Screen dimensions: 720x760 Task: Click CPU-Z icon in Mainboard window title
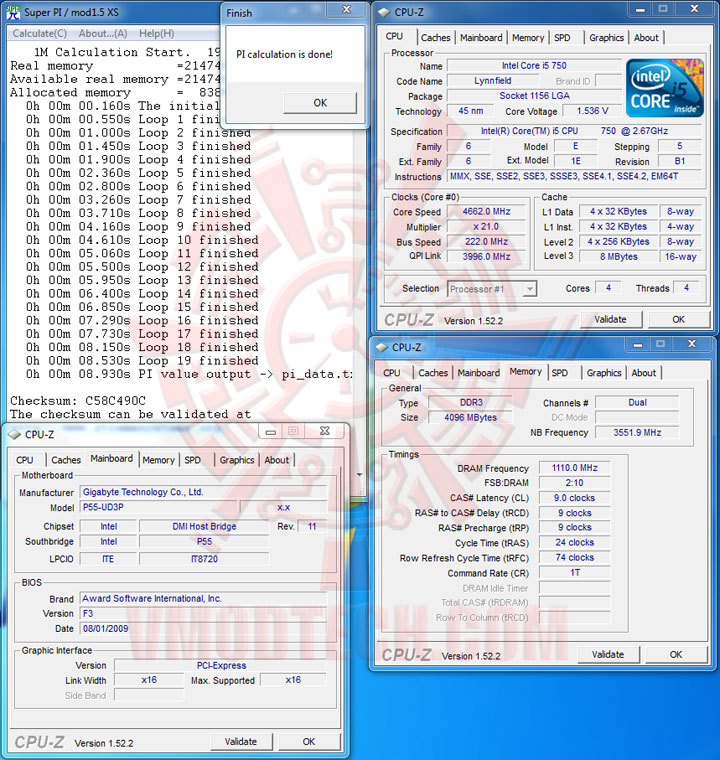pyautogui.click(x=15, y=434)
